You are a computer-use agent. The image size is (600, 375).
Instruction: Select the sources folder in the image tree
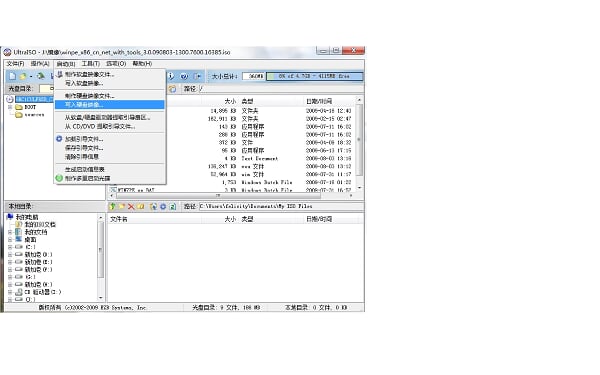coord(34,115)
